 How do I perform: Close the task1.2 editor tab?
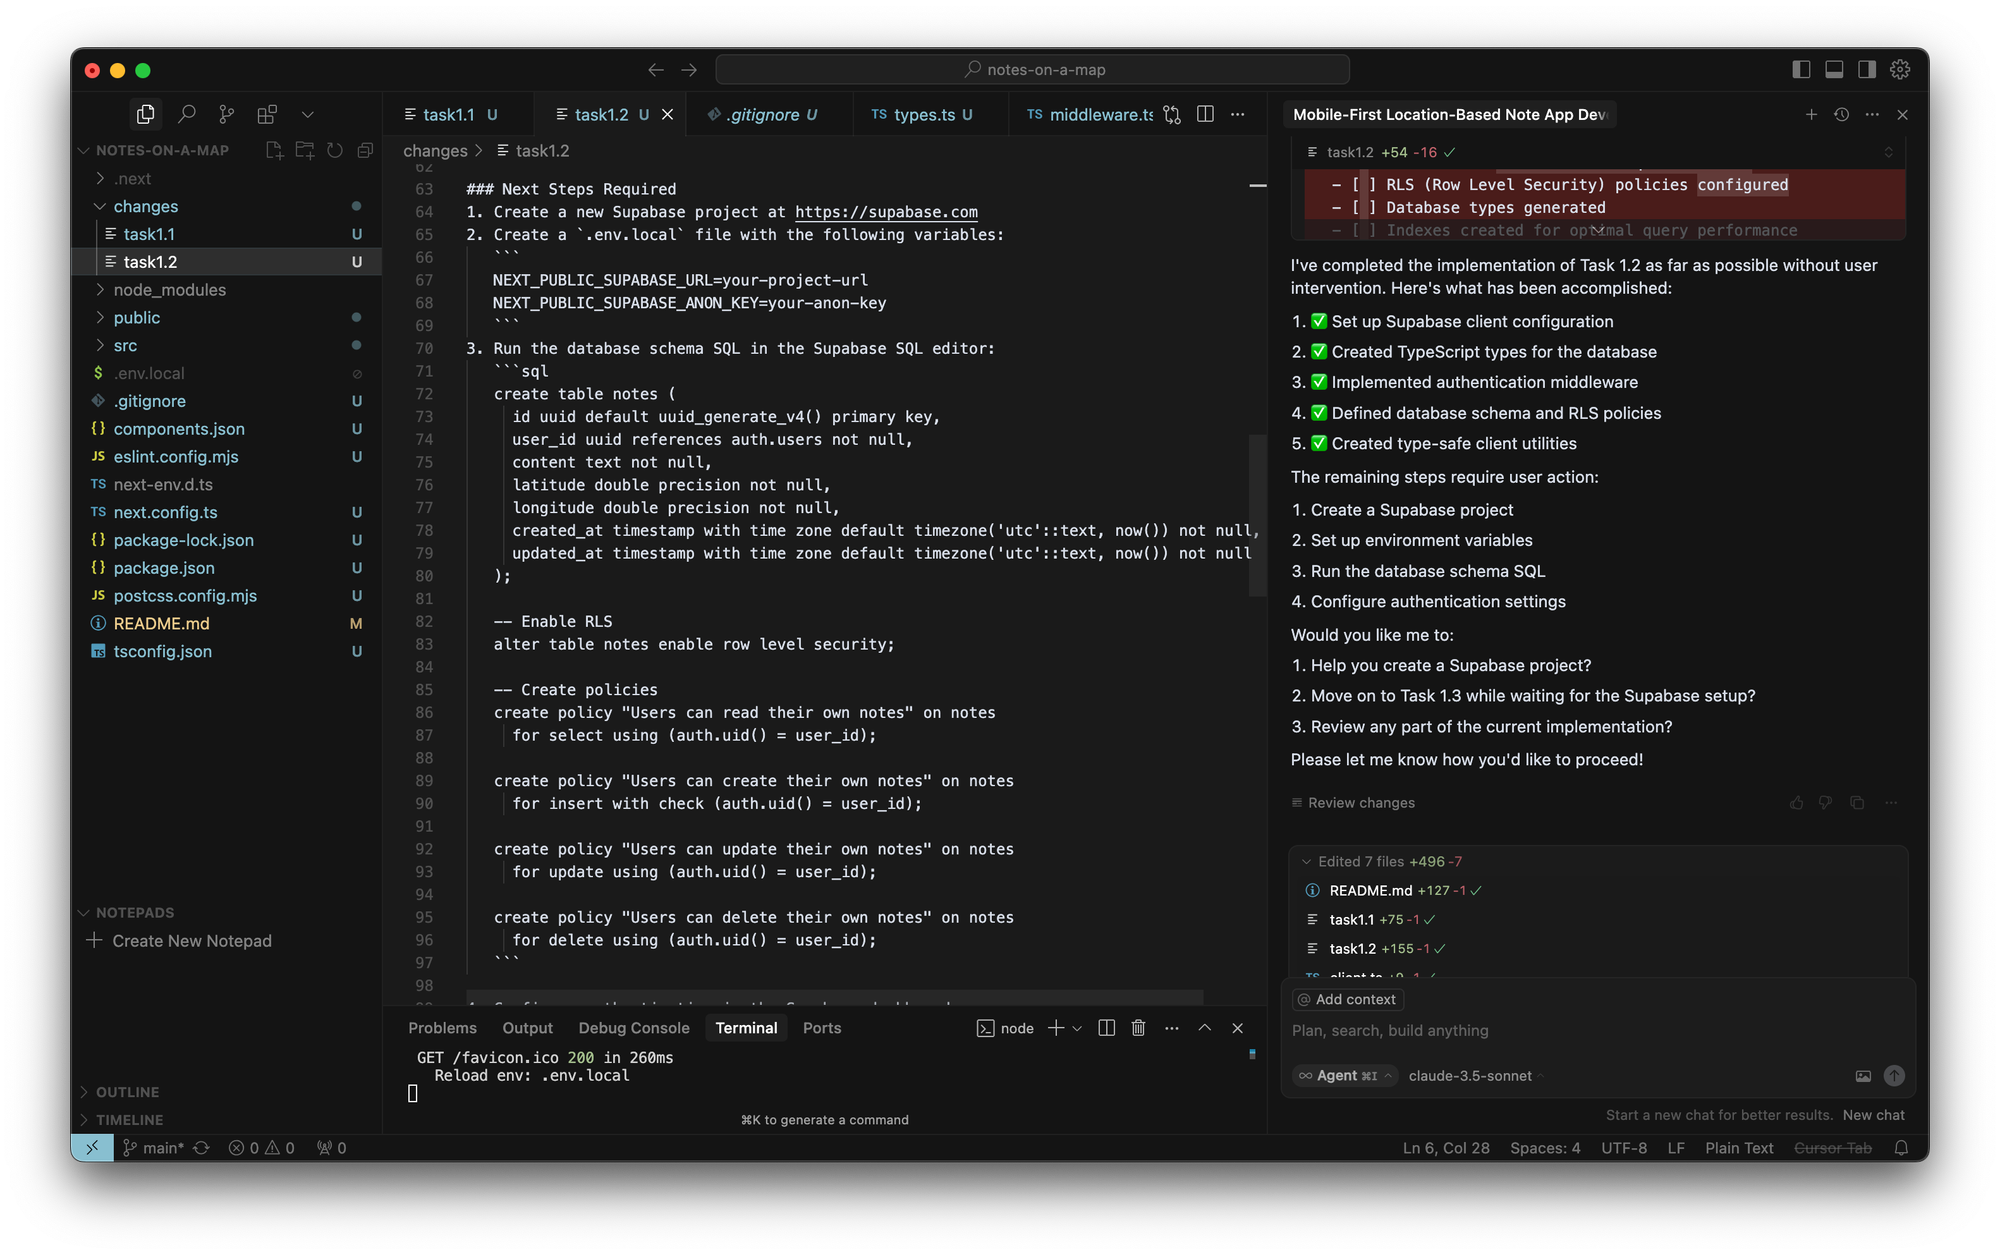click(x=668, y=115)
